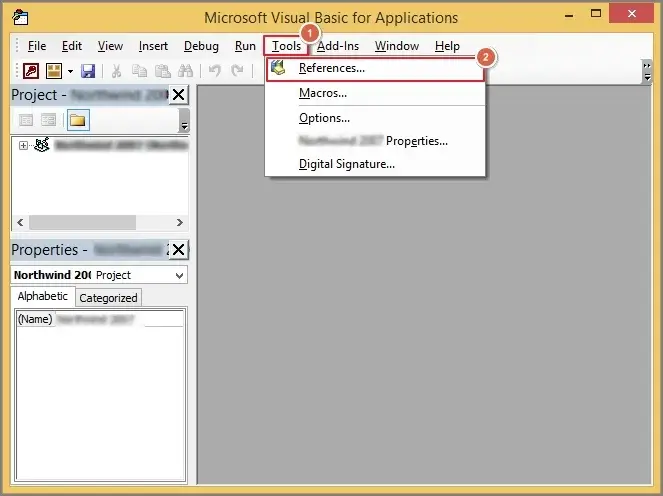
Task: Open the Run menu
Action: (x=245, y=46)
